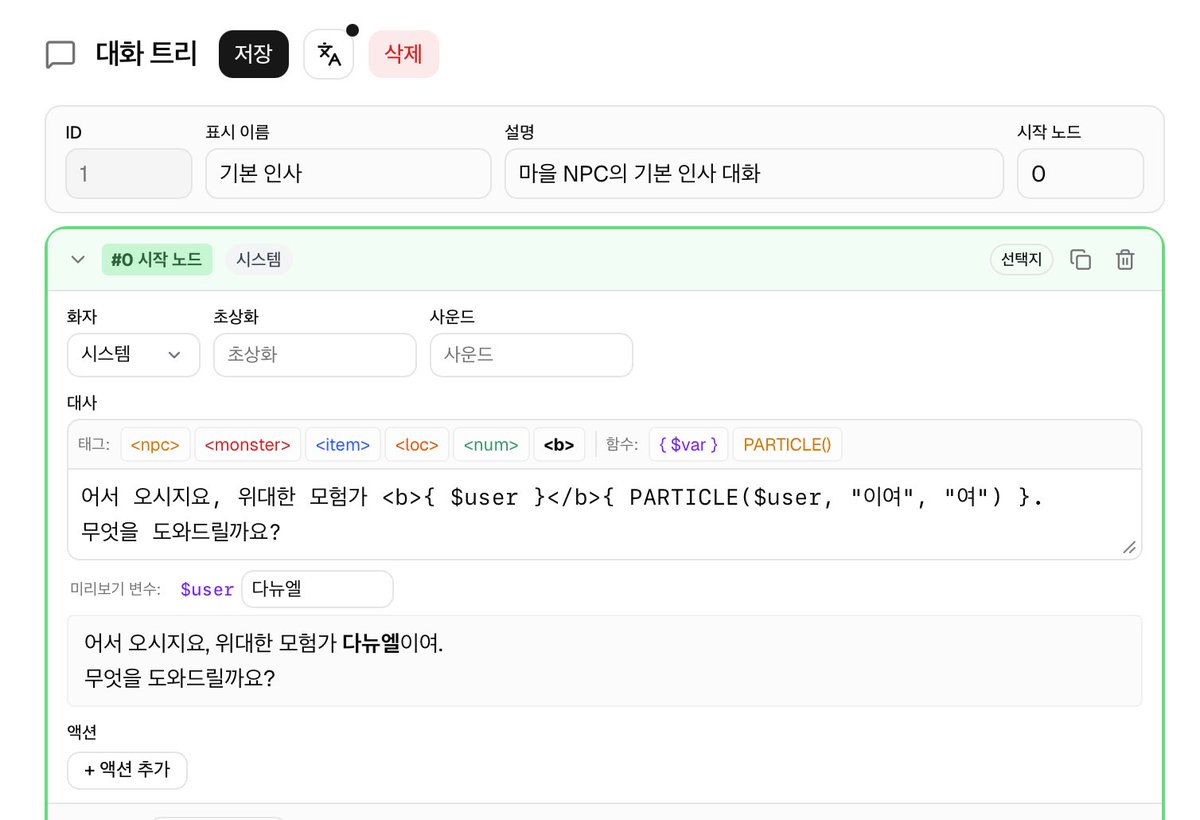Insert the PARTICLE() function

[787, 445]
